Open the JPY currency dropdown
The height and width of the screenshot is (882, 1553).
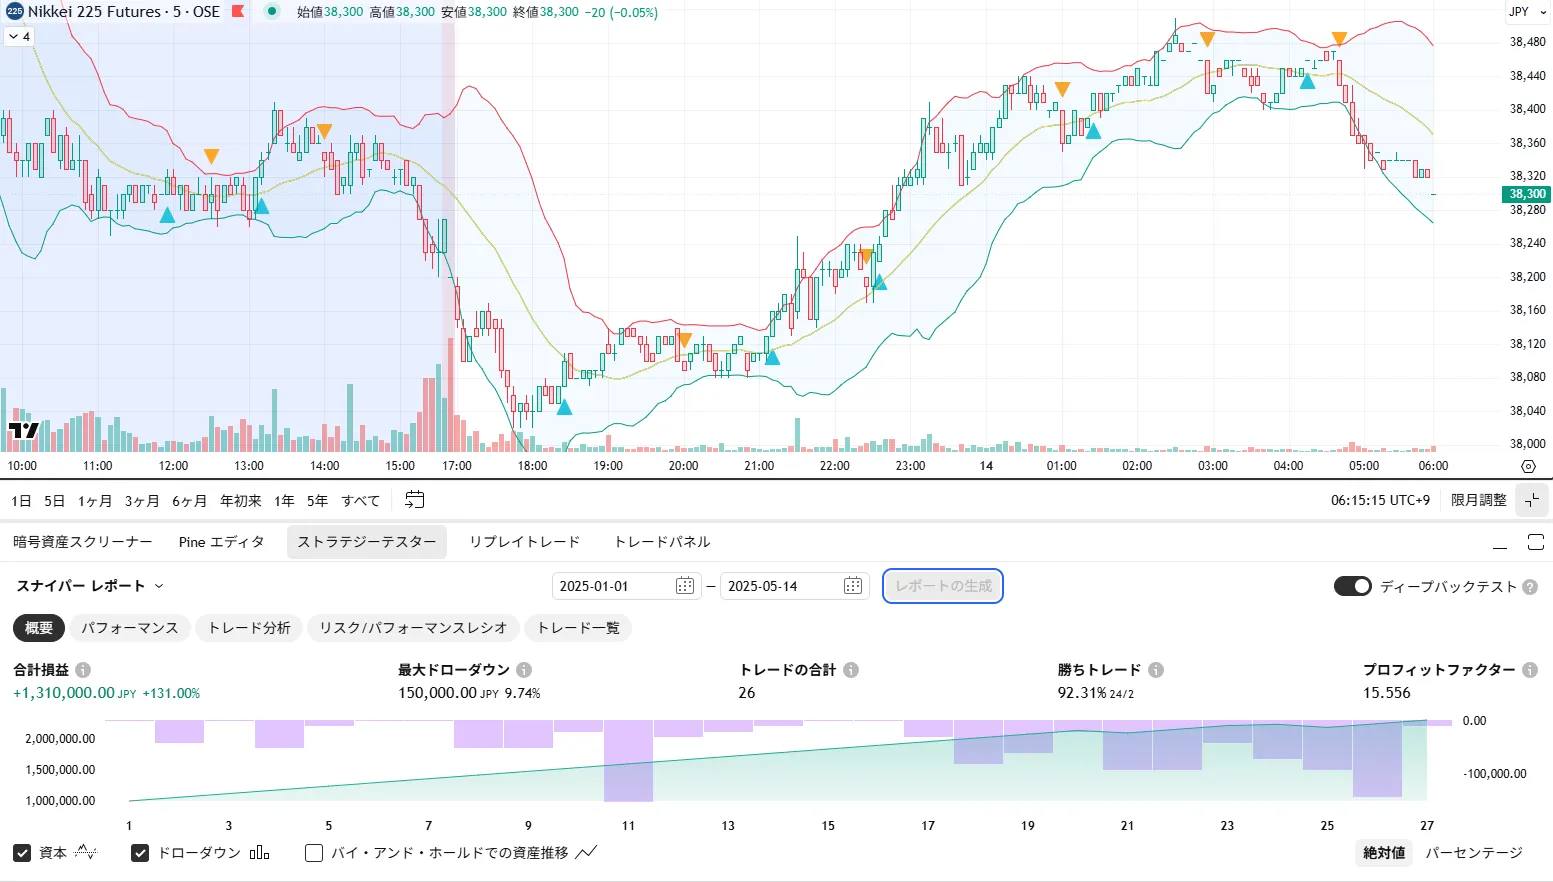click(x=1526, y=12)
